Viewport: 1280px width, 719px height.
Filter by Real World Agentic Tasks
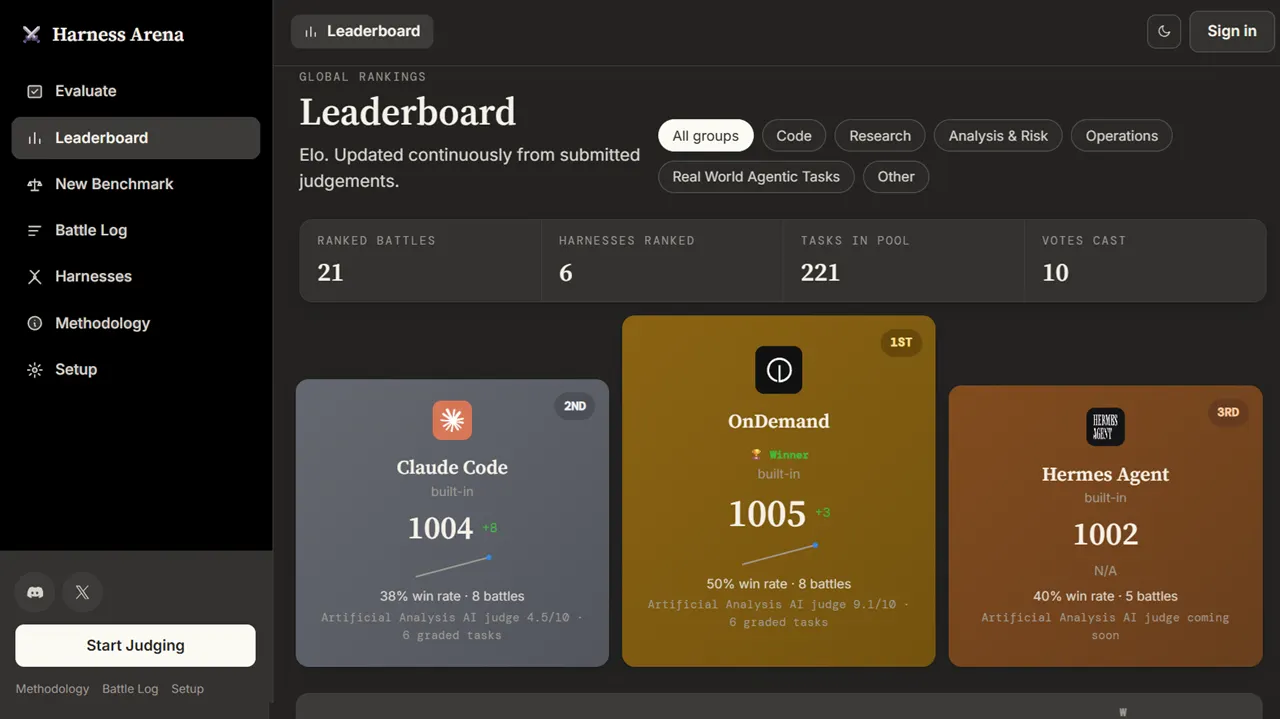pos(756,177)
